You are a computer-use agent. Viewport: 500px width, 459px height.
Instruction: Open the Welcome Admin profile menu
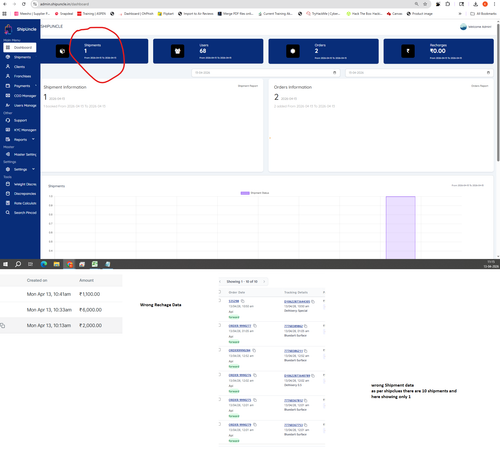click(x=476, y=27)
